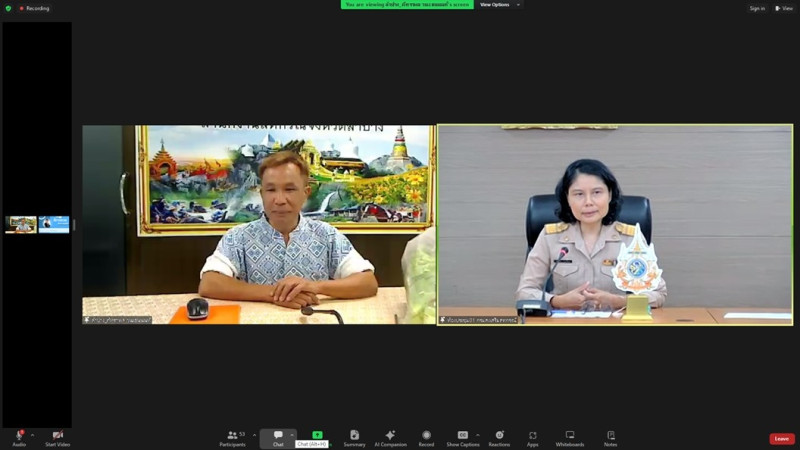Open the Notes panel

[x=610, y=437]
